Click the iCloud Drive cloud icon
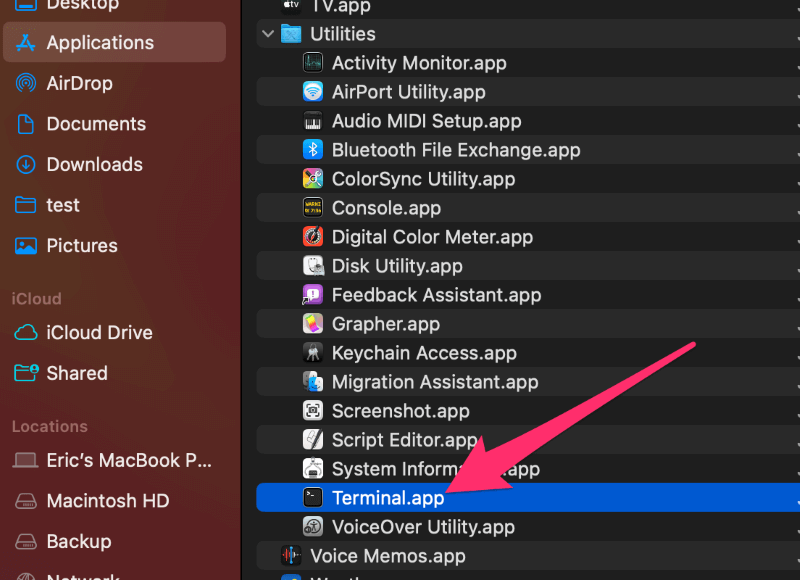800x580 pixels. [26, 333]
